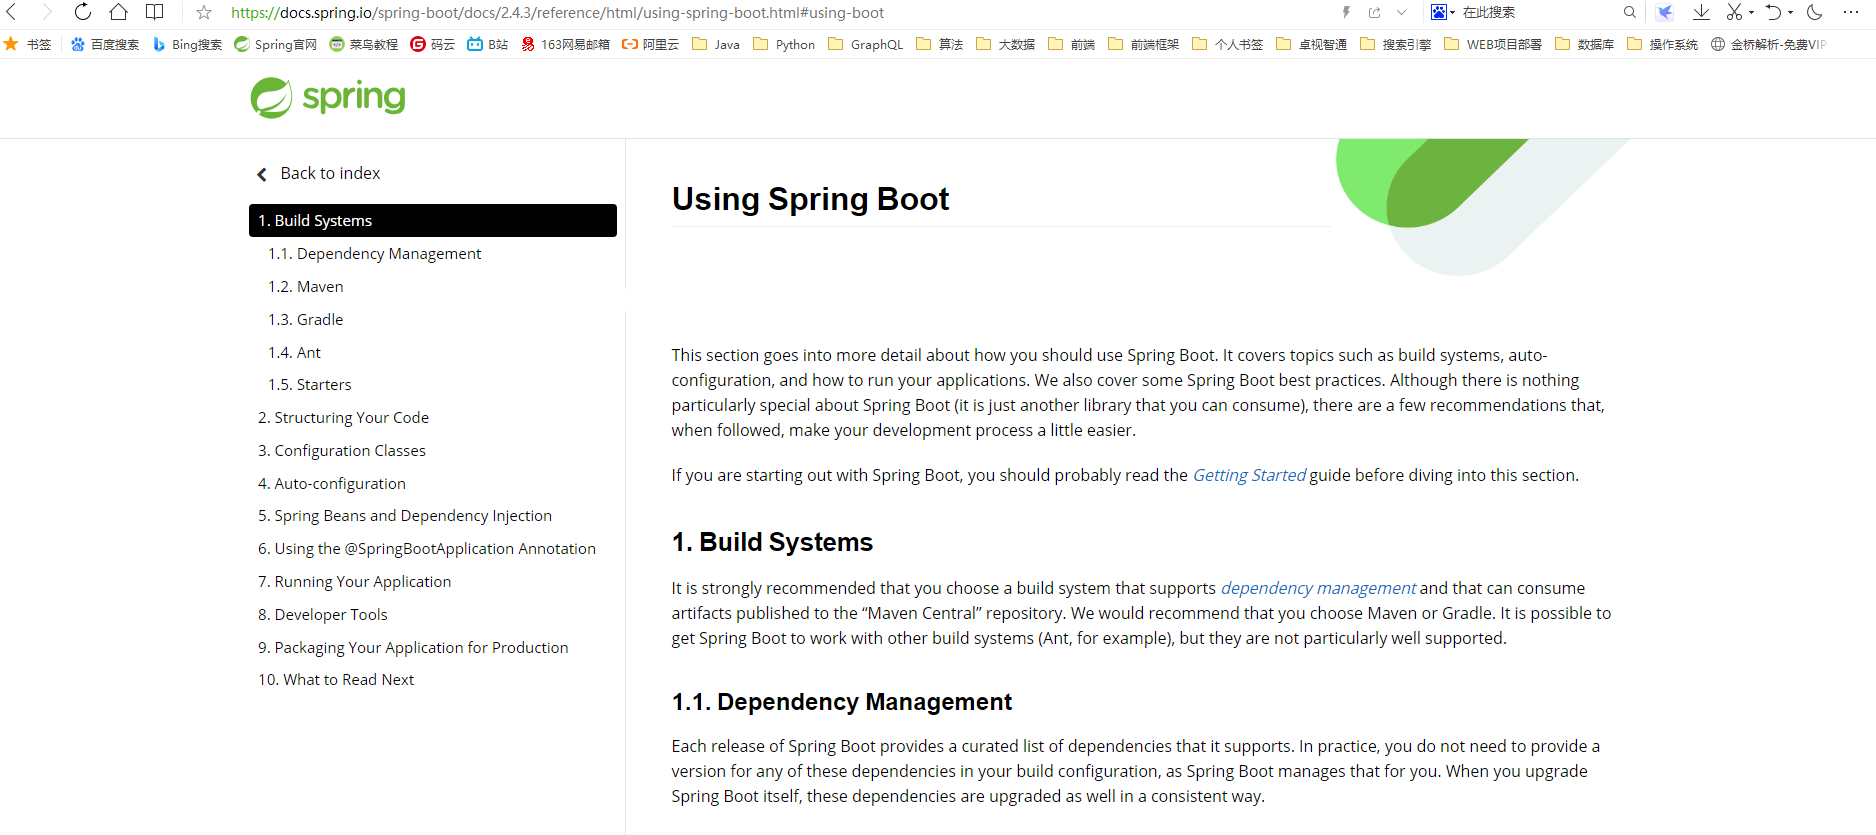Open 5. Spring Beans and Dependency Injection
1876x835 pixels.
coord(405,516)
